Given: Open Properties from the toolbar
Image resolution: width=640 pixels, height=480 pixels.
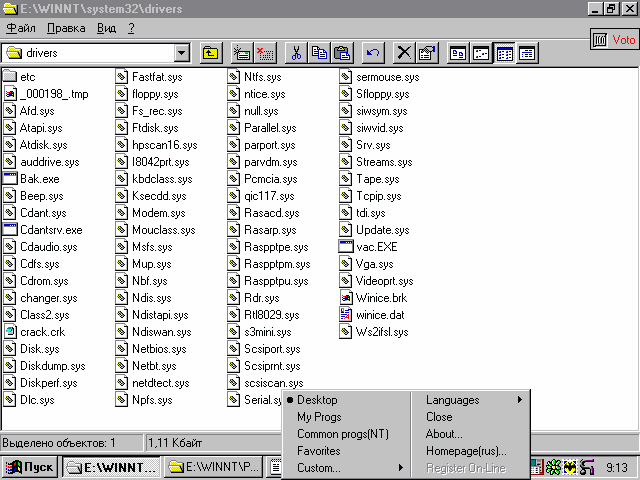Looking at the screenshot, I should click(x=427, y=53).
